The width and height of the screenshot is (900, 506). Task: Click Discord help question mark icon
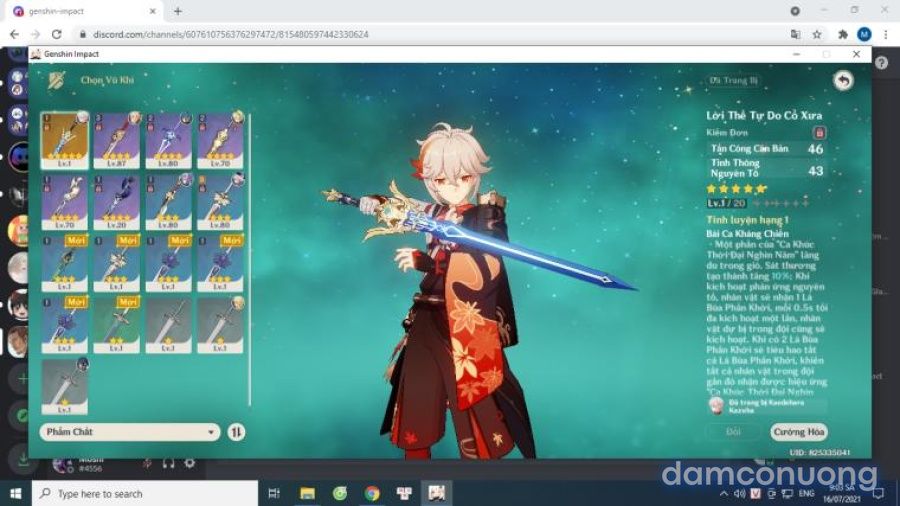882,63
